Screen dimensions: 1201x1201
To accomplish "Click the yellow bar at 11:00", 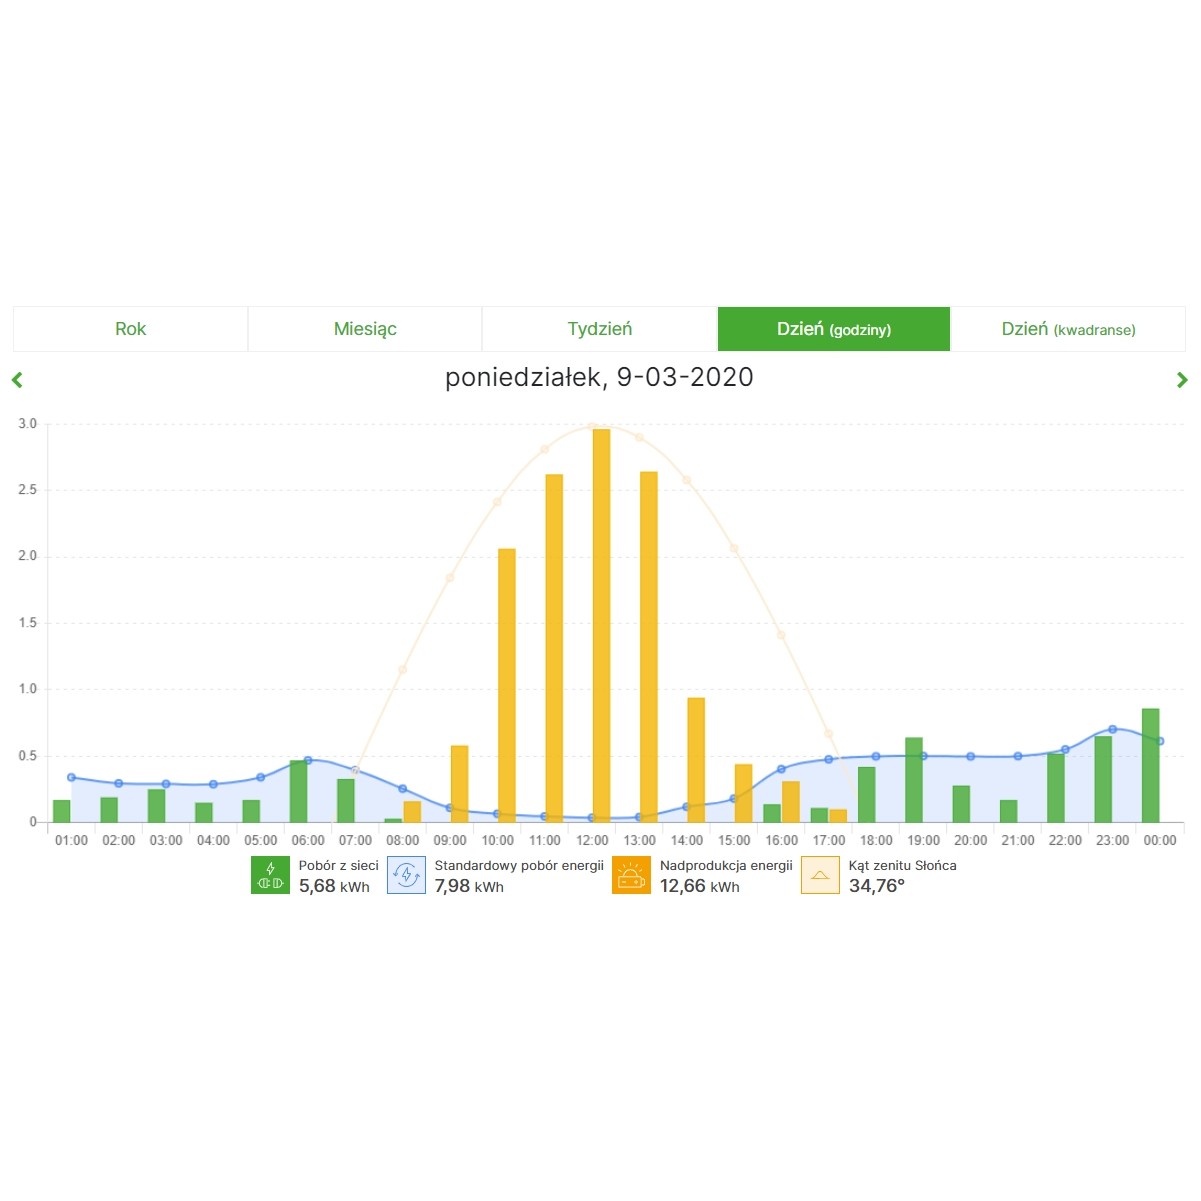I will pos(554,648).
